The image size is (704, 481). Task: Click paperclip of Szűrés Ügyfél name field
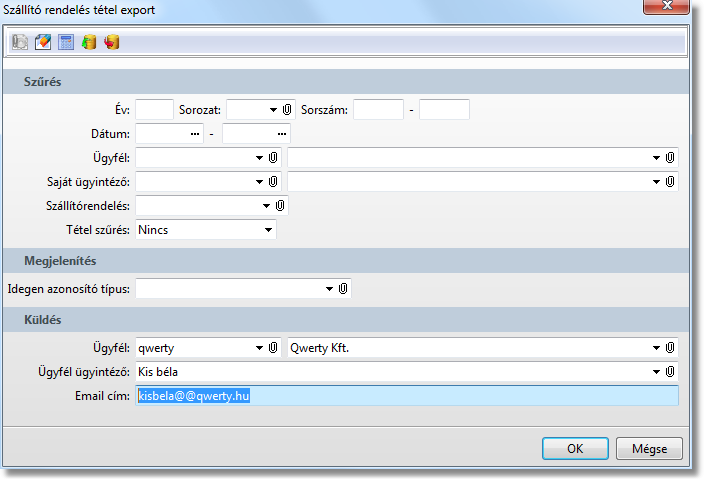[x=670, y=158]
